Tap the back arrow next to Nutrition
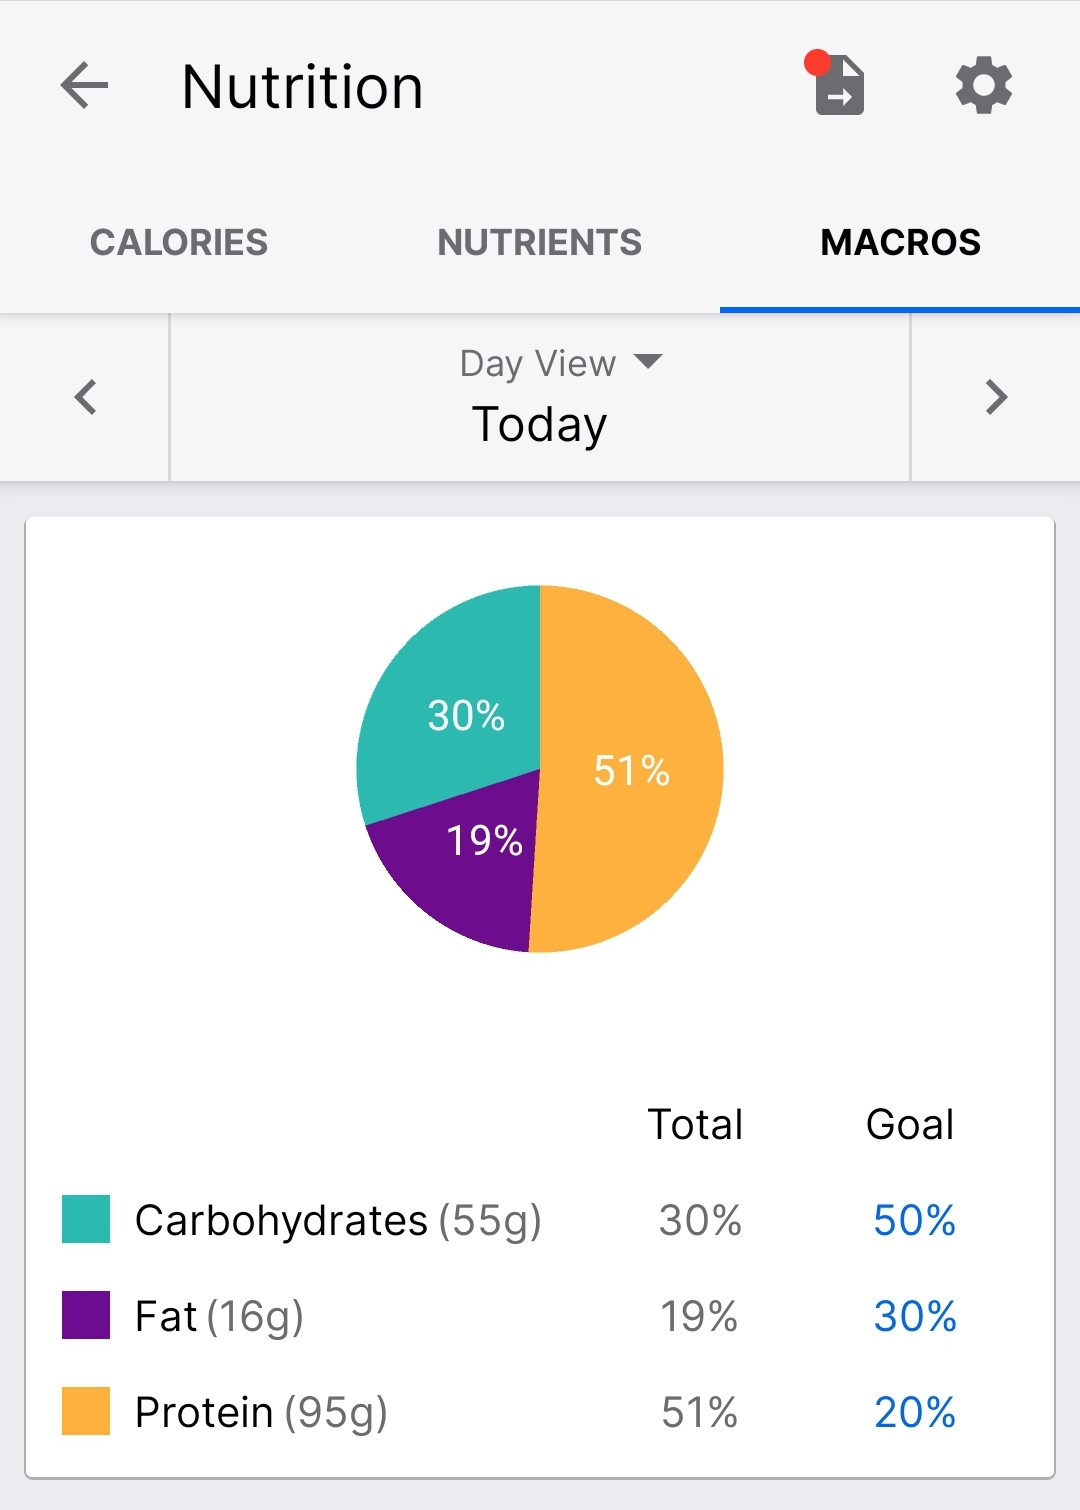The image size is (1080, 1510). pyautogui.click(x=84, y=86)
